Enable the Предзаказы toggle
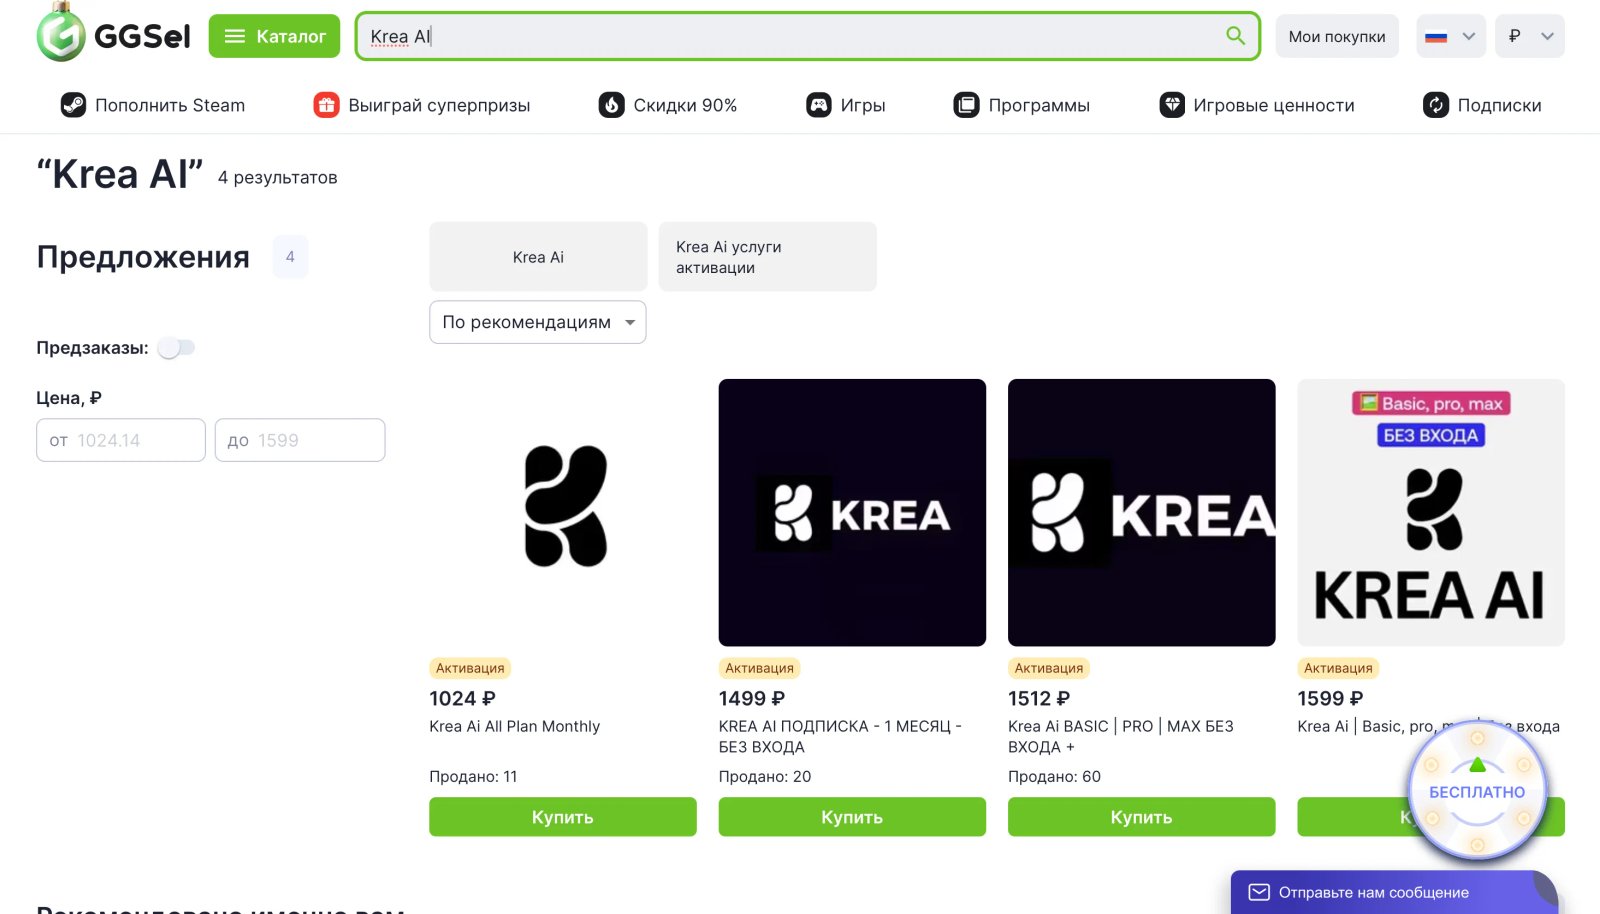This screenshot has height=914, width=1600. pos(178,347)
